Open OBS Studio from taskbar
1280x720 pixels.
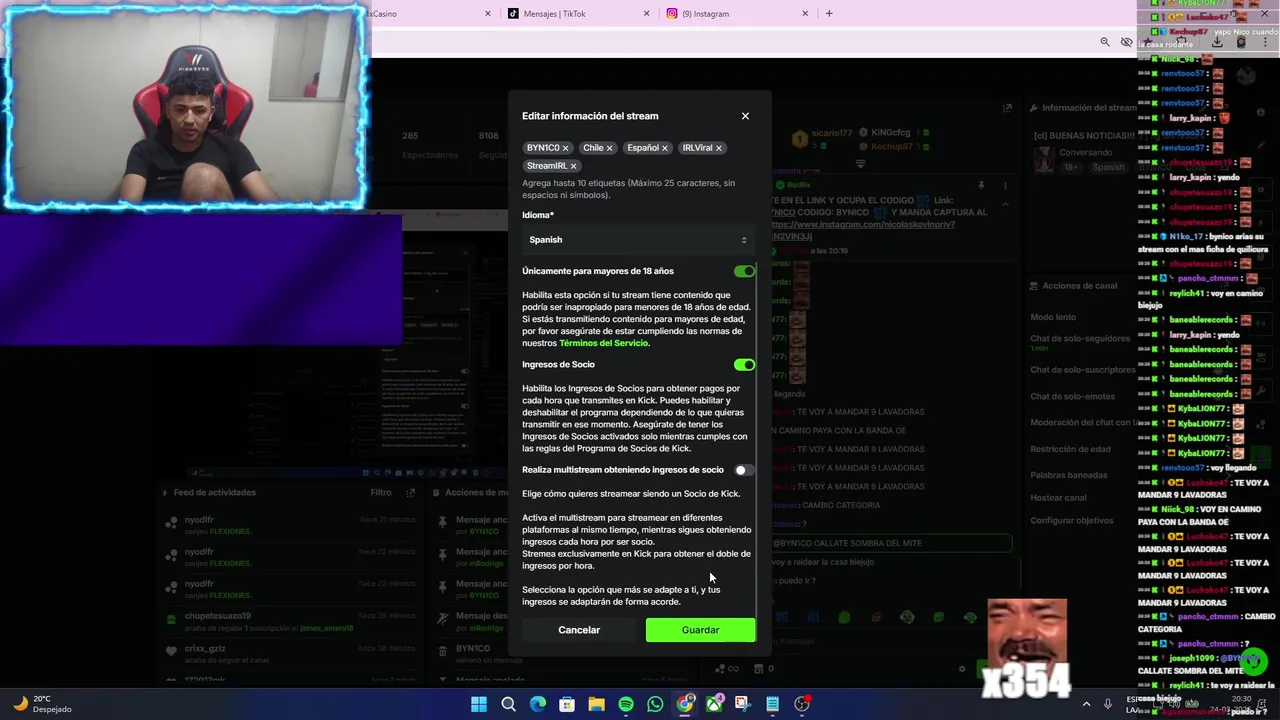802,704
